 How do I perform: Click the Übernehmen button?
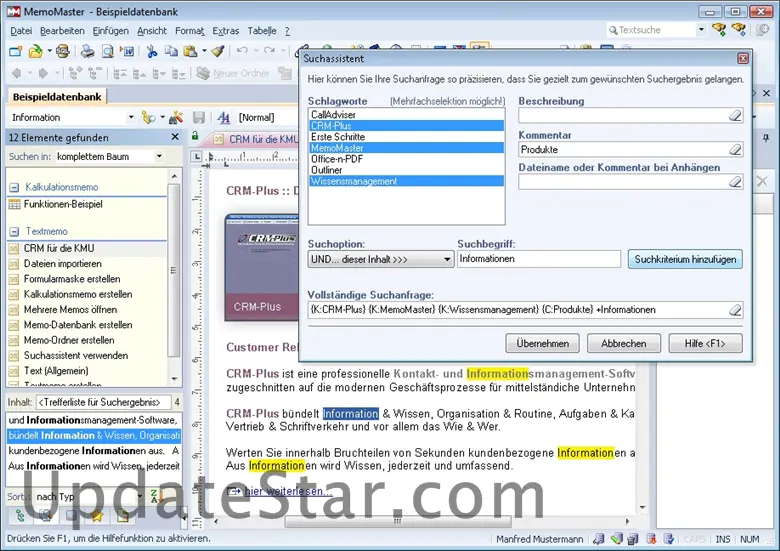pos(542,343)
